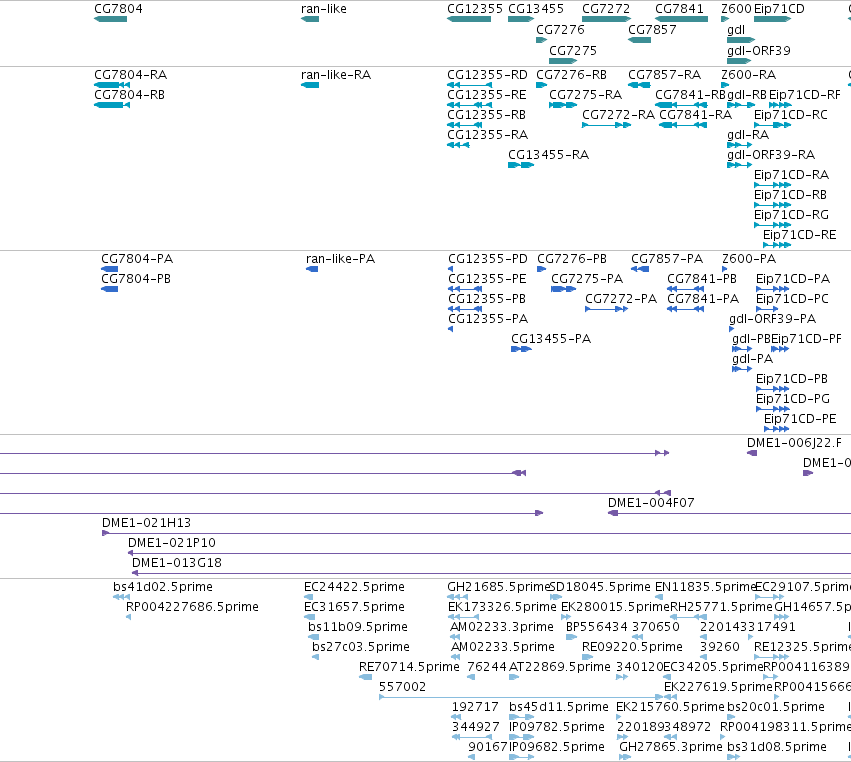Select the CG7857 gene label

(x=652, y=30)
